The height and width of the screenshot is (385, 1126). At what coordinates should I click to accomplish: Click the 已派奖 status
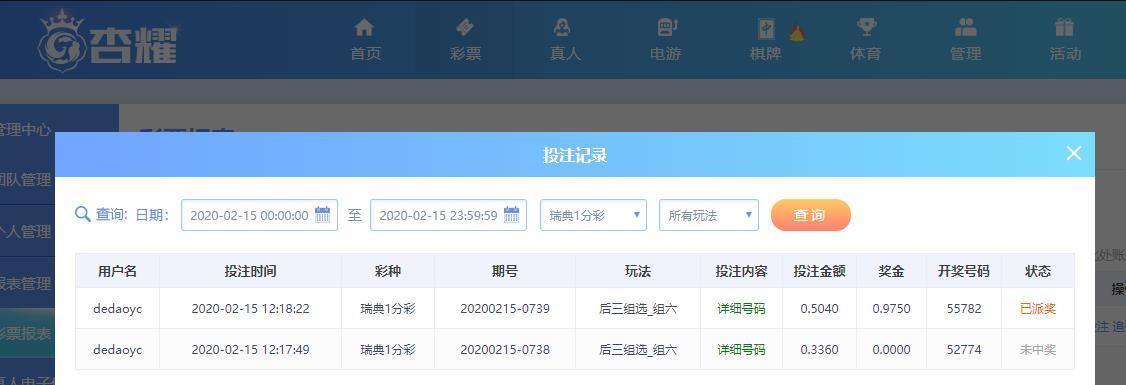click(1038, 309)
